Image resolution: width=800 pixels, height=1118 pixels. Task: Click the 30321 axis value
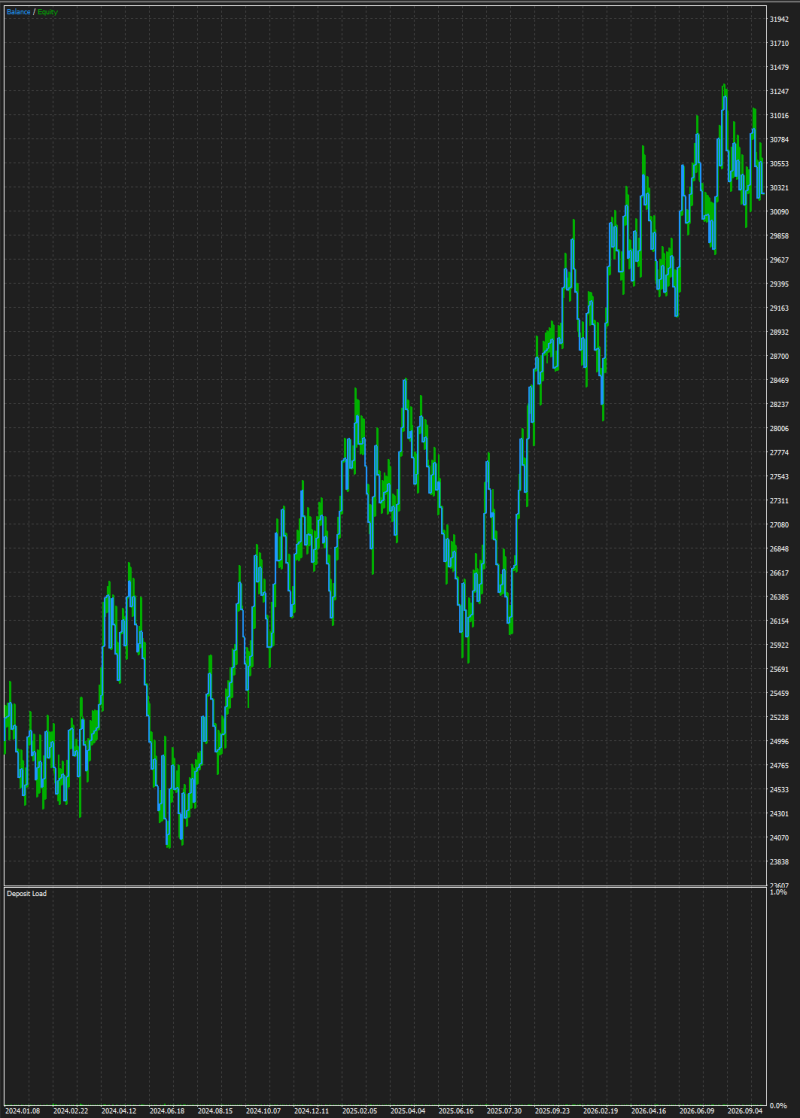coord(779,188)
